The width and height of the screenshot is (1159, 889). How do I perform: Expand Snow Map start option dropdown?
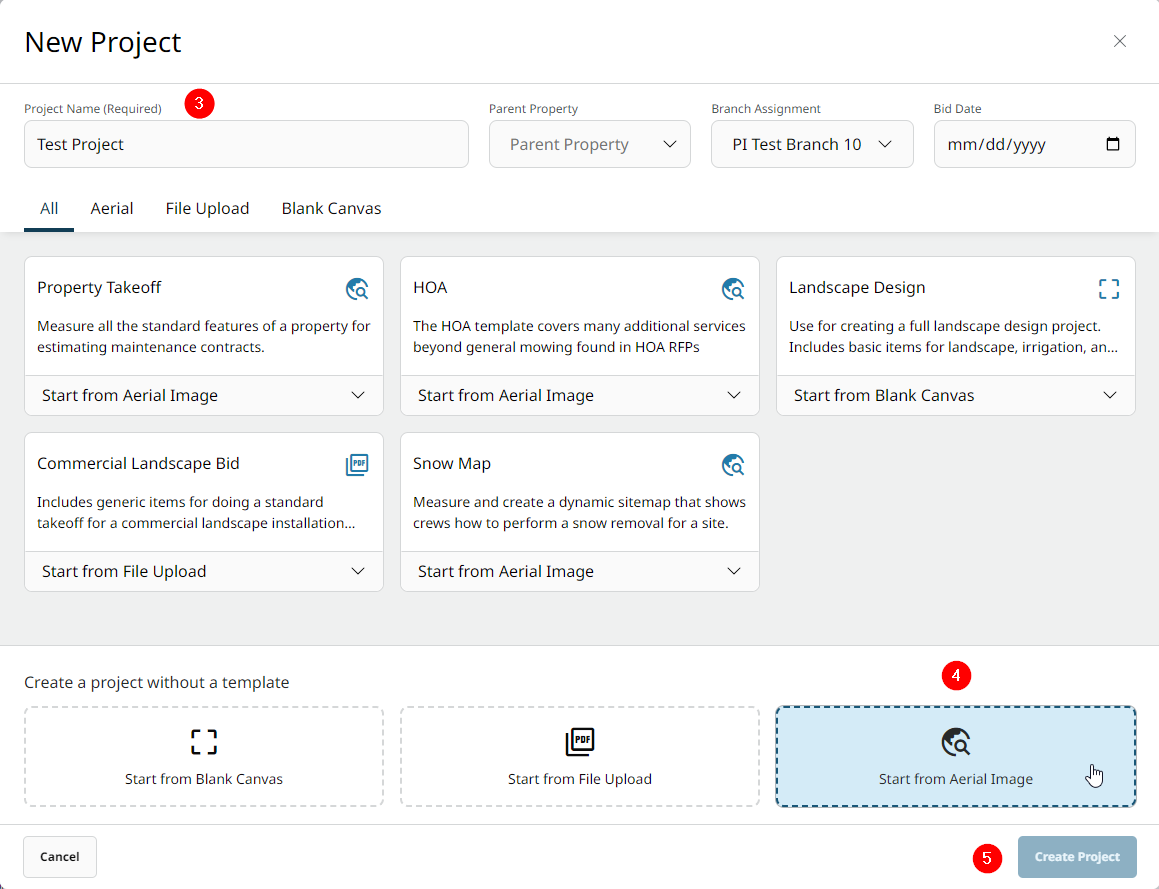580,571
